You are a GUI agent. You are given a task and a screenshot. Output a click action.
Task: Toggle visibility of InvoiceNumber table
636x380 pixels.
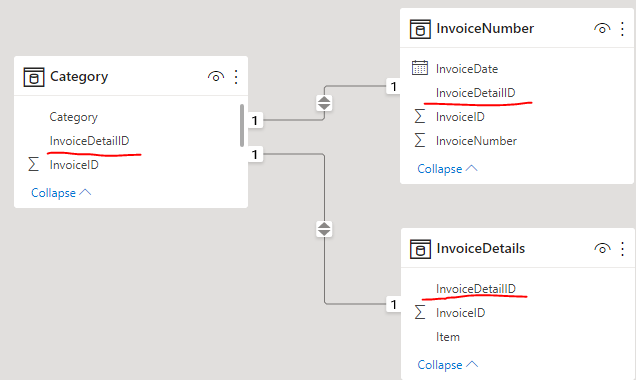click(x=602, y=29)
